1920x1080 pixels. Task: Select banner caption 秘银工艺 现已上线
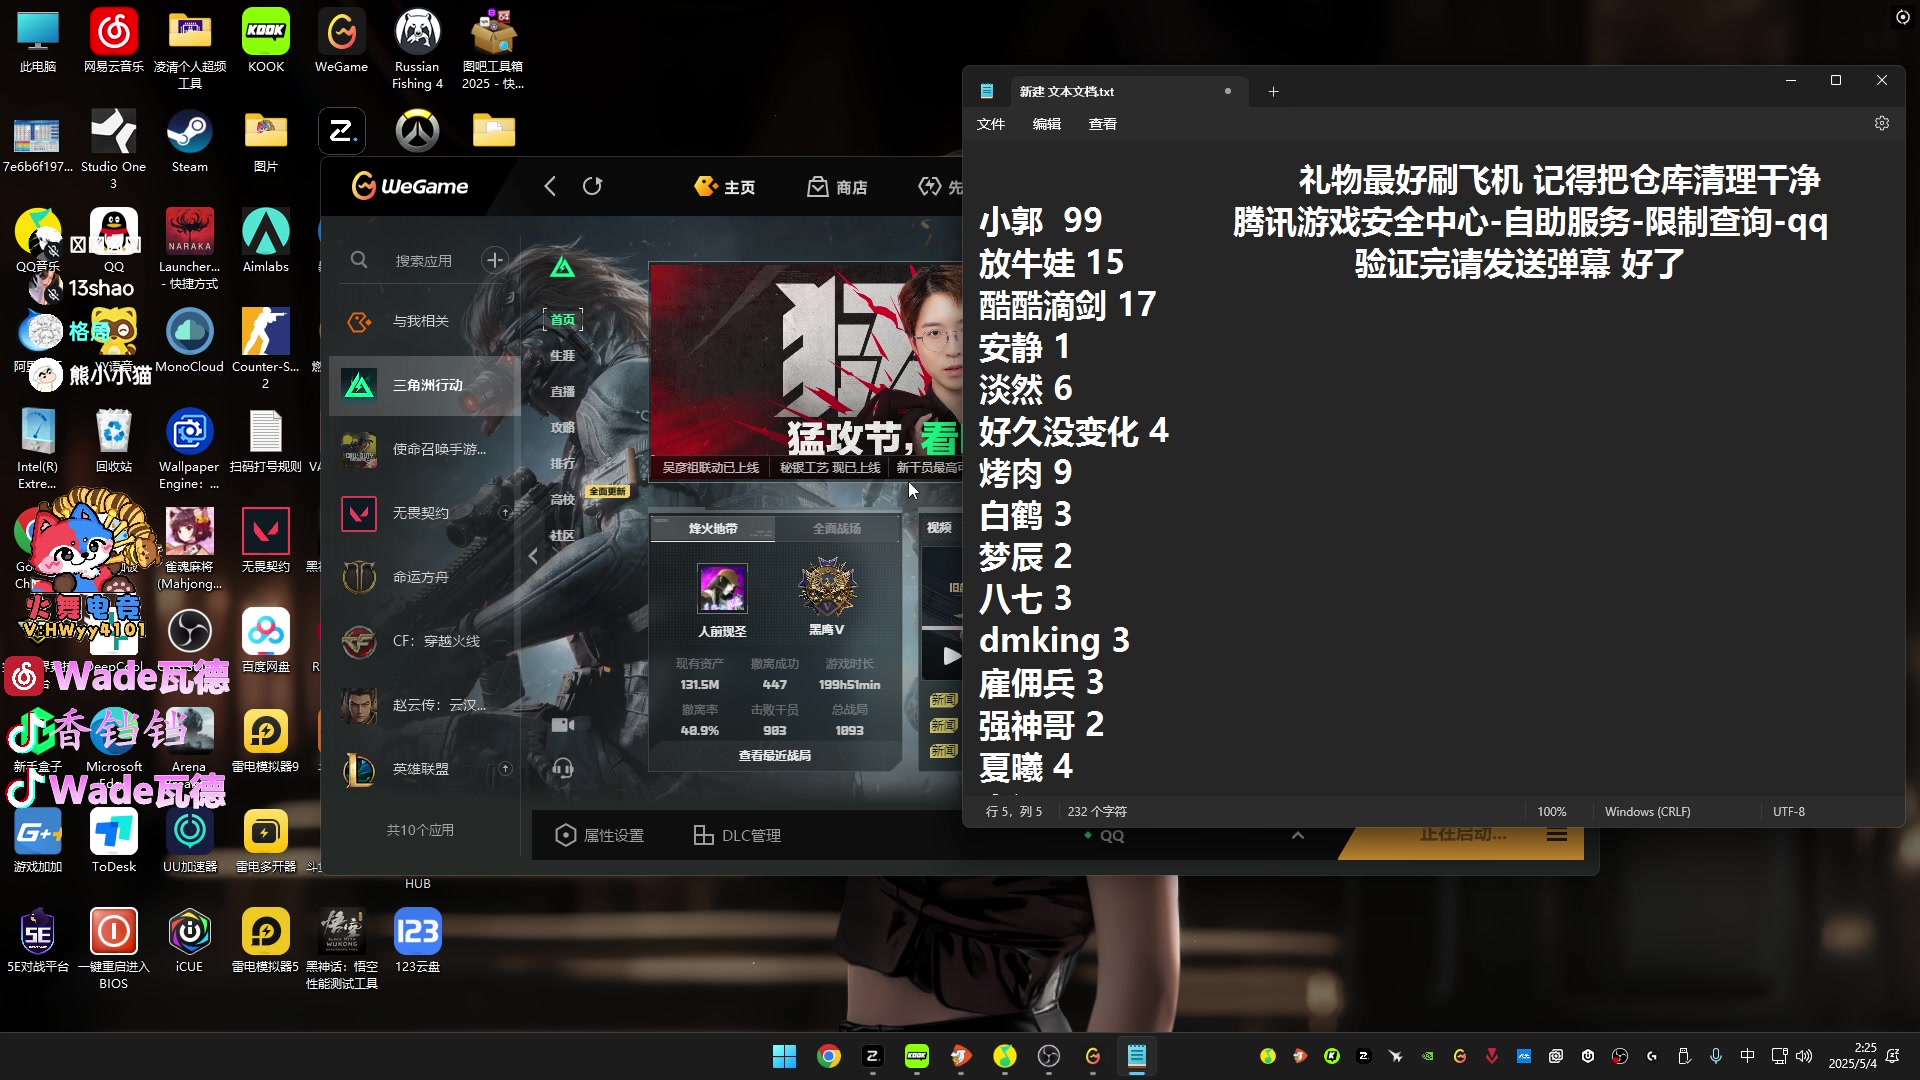[x=830, y=468]
